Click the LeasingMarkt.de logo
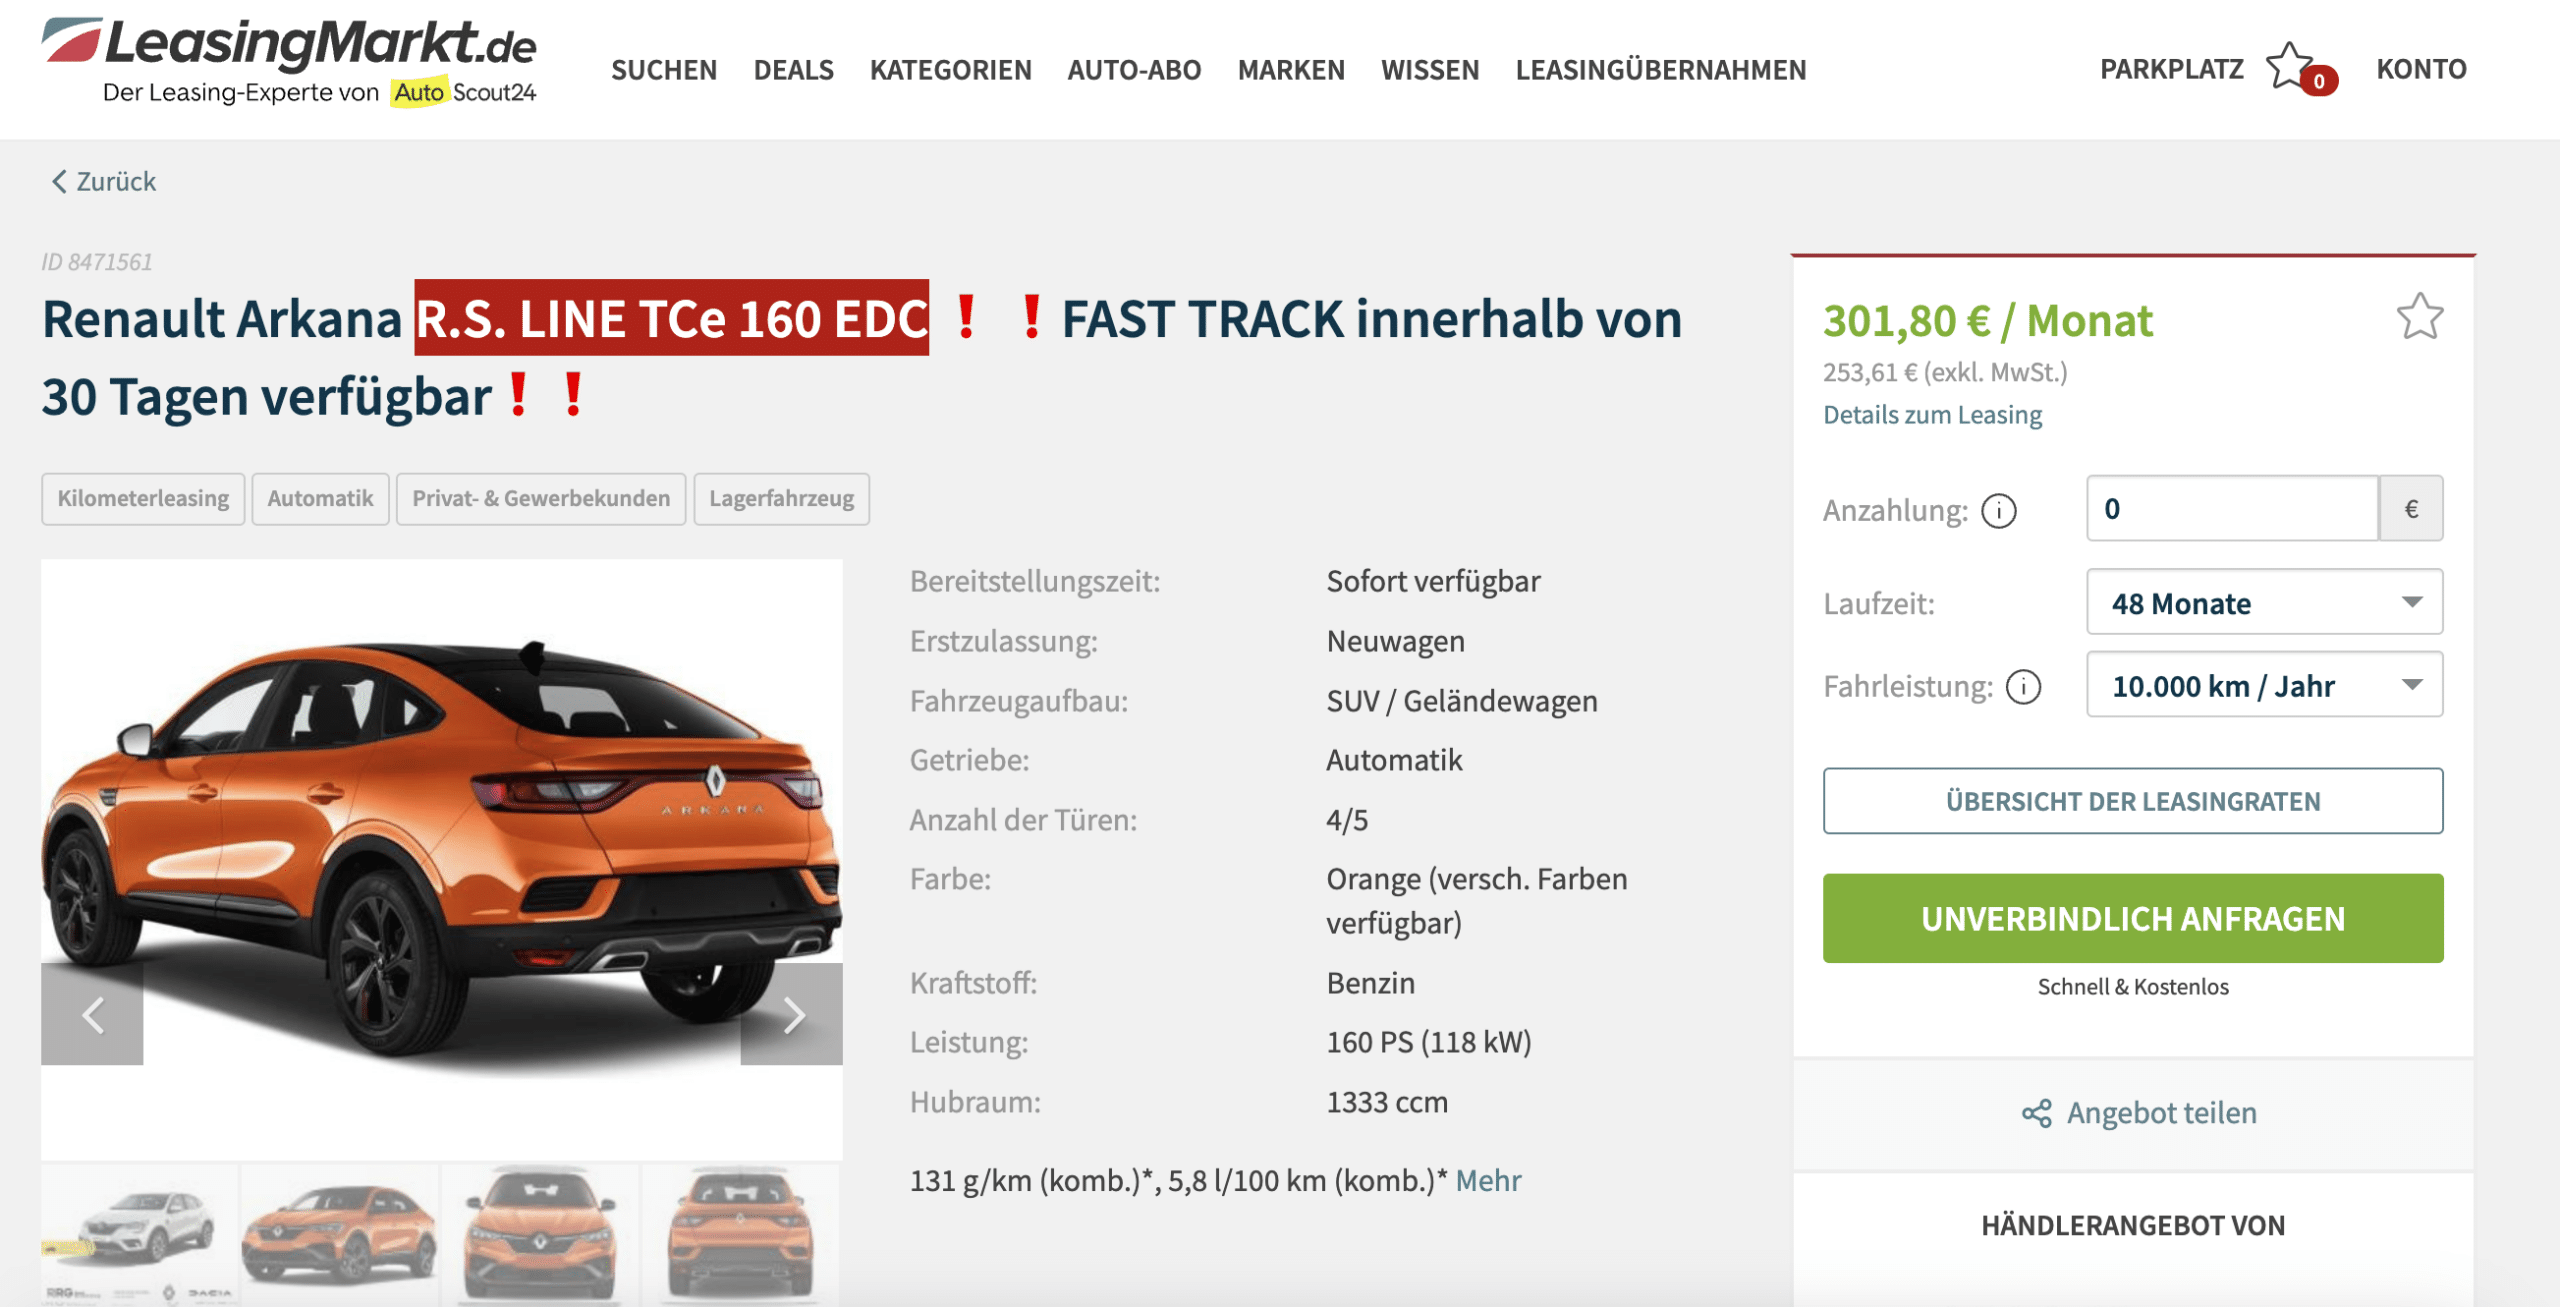This screenshot has height=1307, width=2560. click(x=289, y=62)
